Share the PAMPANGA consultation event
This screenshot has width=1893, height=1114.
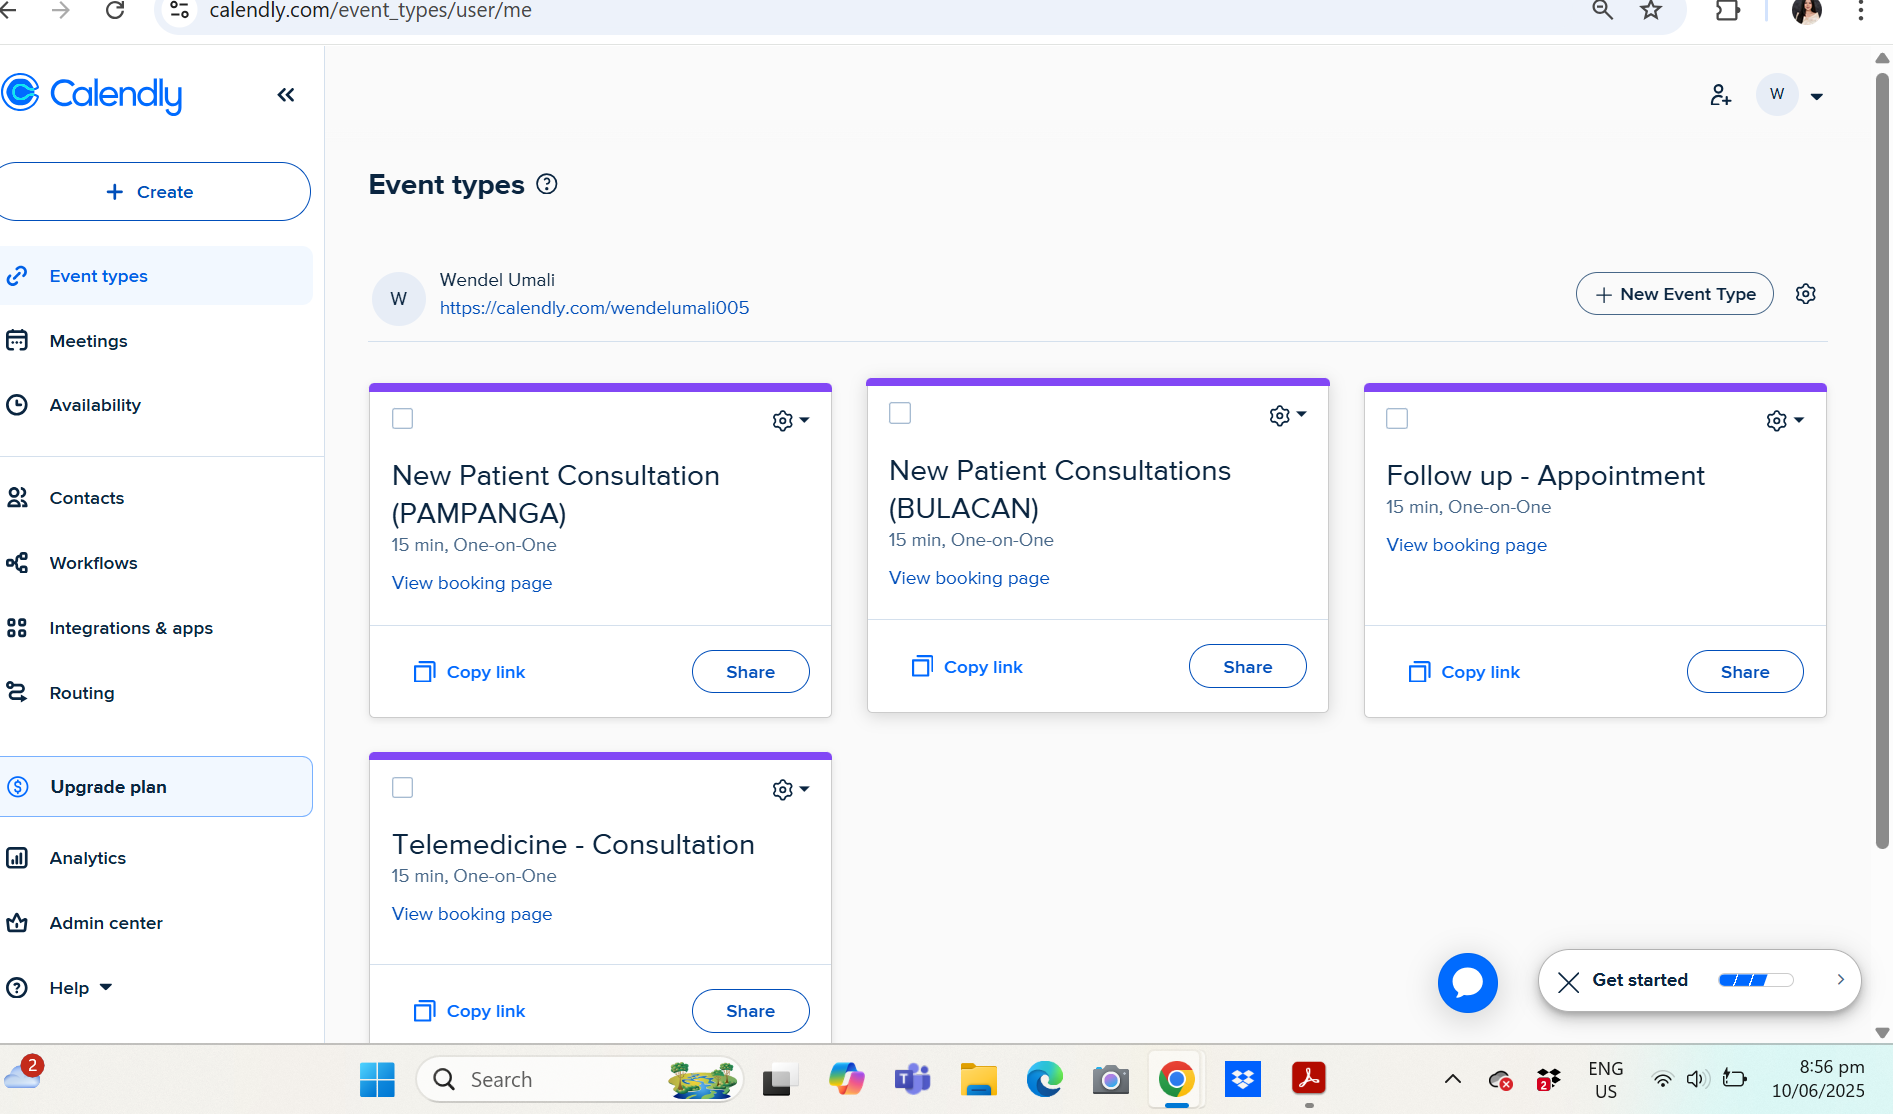click(x=750, y=672)
